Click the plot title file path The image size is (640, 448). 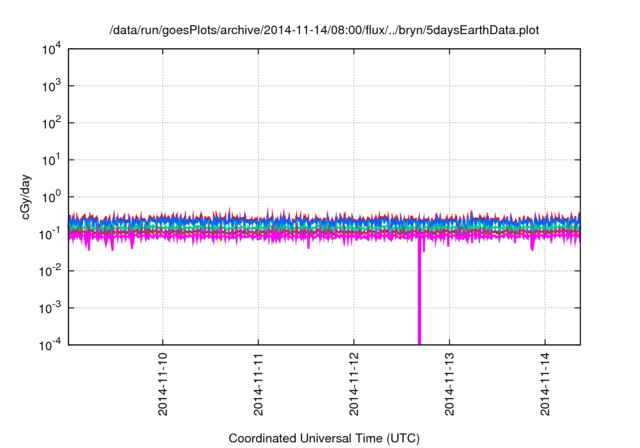(x=324, y=30)
